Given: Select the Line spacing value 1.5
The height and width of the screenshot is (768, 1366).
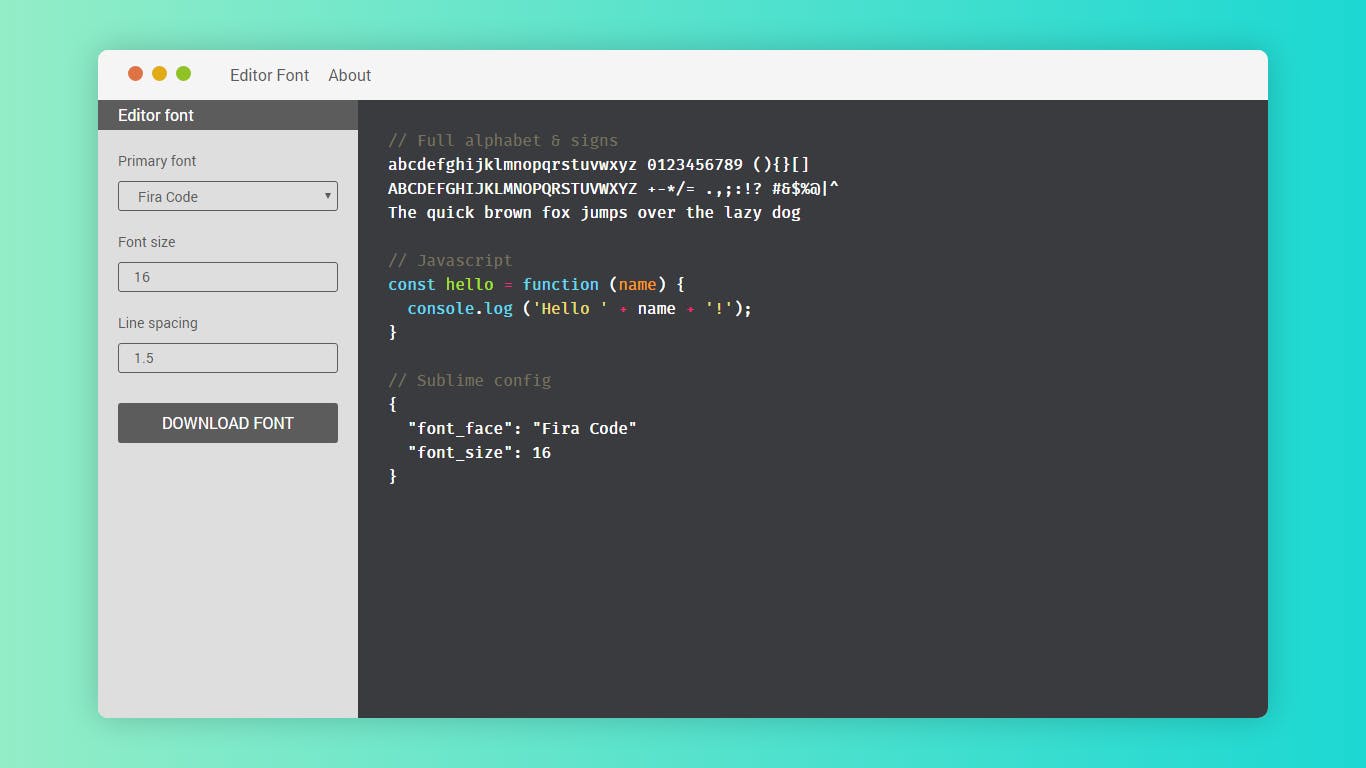Looking at the screenshot, I should pos(143,358).
